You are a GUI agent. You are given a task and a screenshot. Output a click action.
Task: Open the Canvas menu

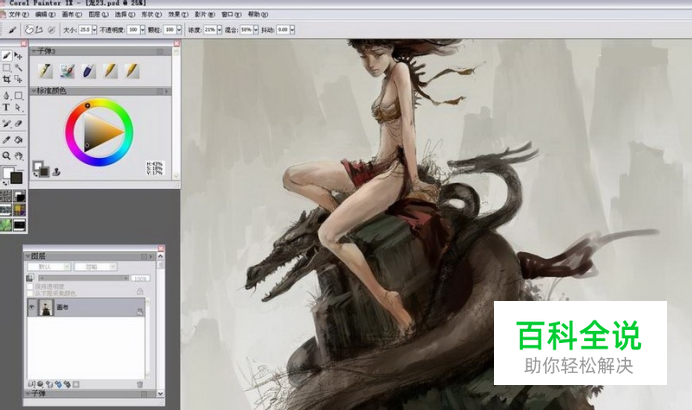71,15
